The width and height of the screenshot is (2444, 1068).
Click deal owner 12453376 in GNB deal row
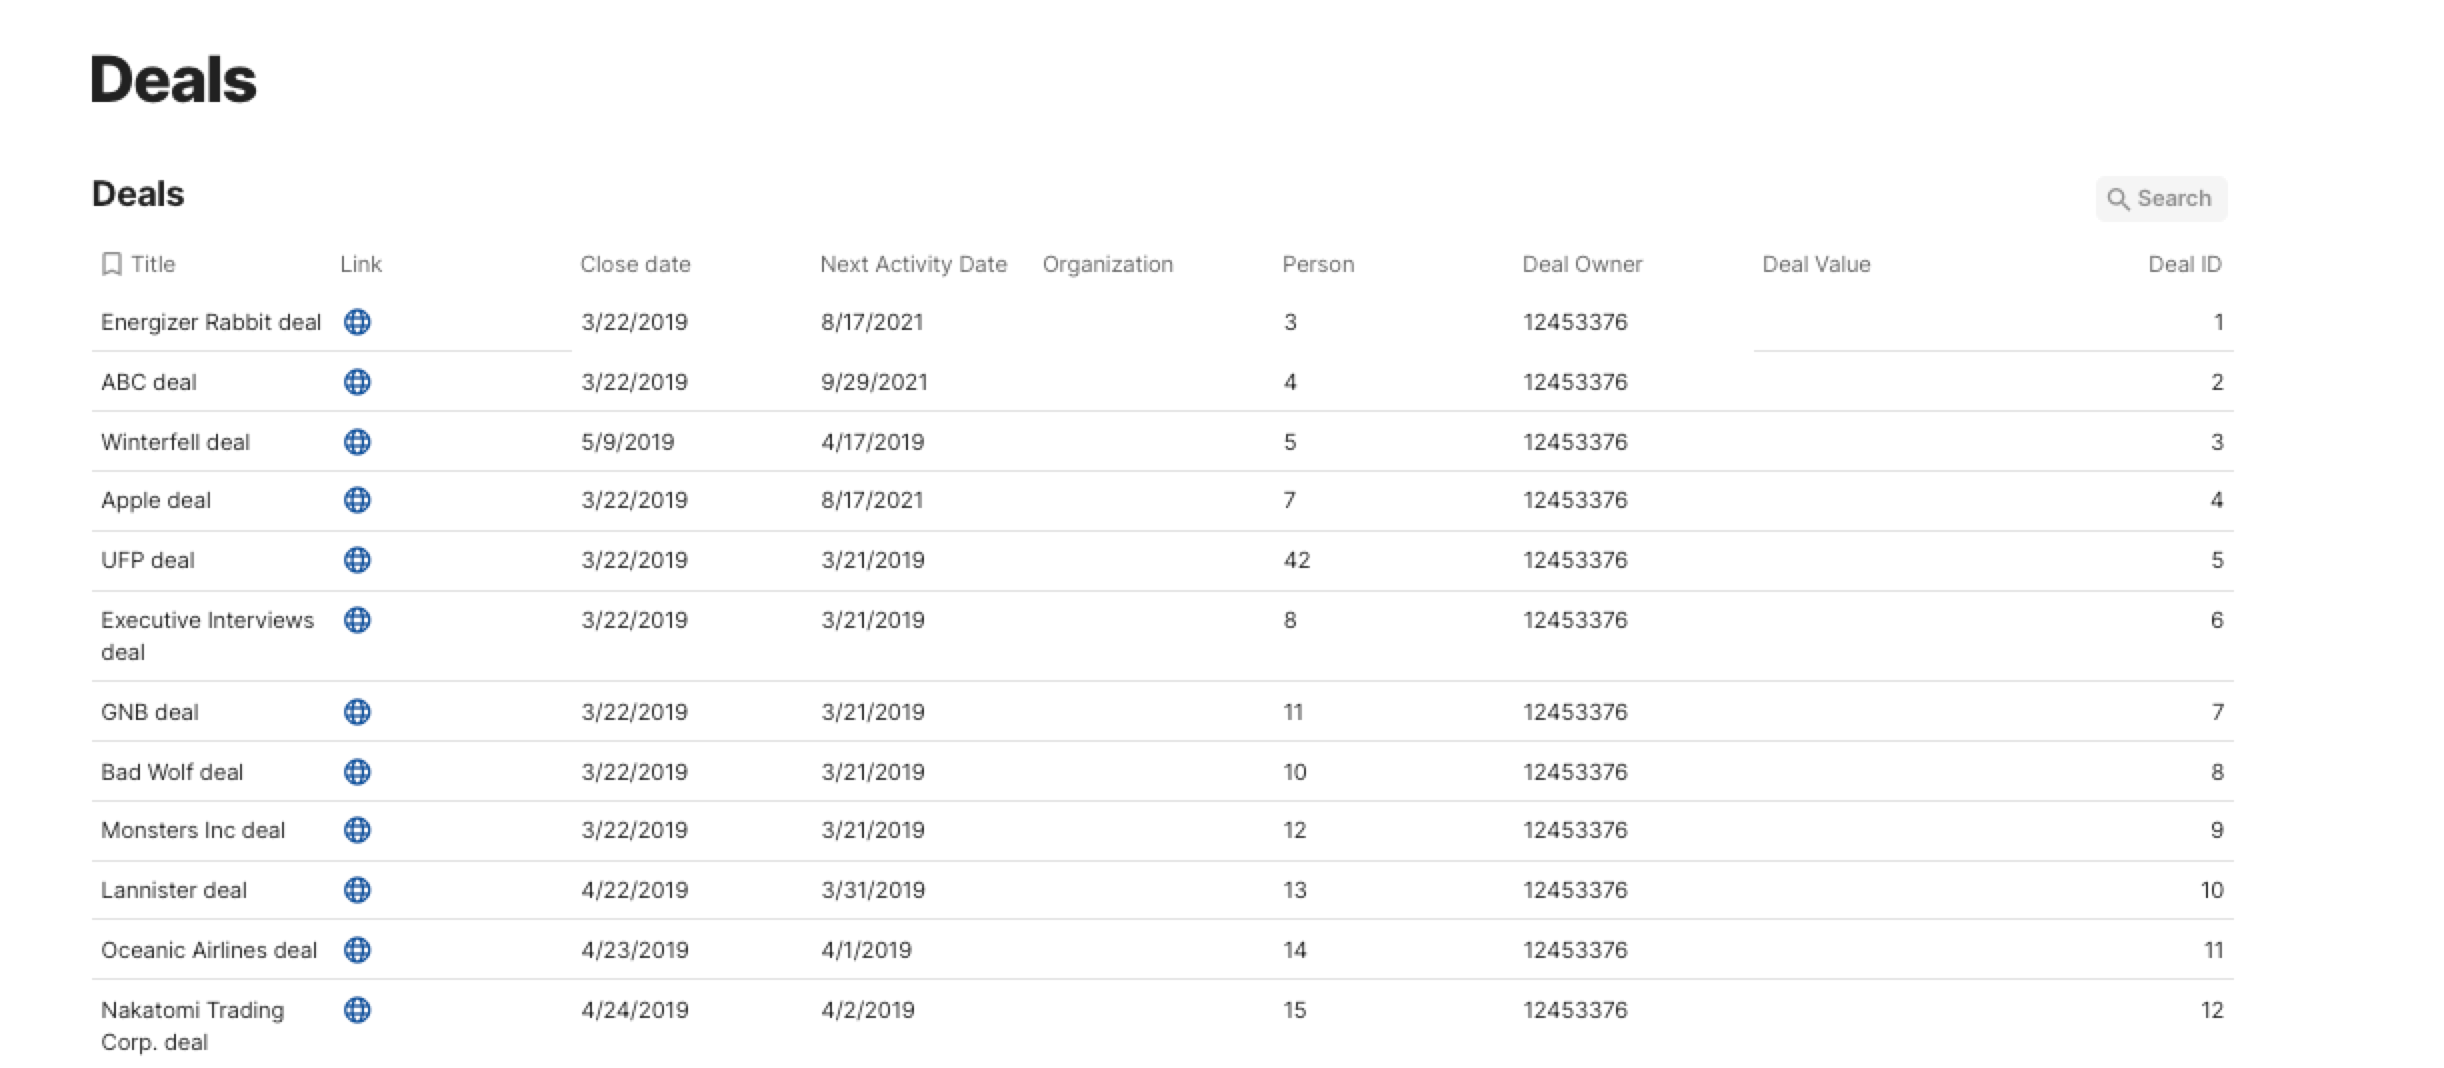coord(1575,712)
